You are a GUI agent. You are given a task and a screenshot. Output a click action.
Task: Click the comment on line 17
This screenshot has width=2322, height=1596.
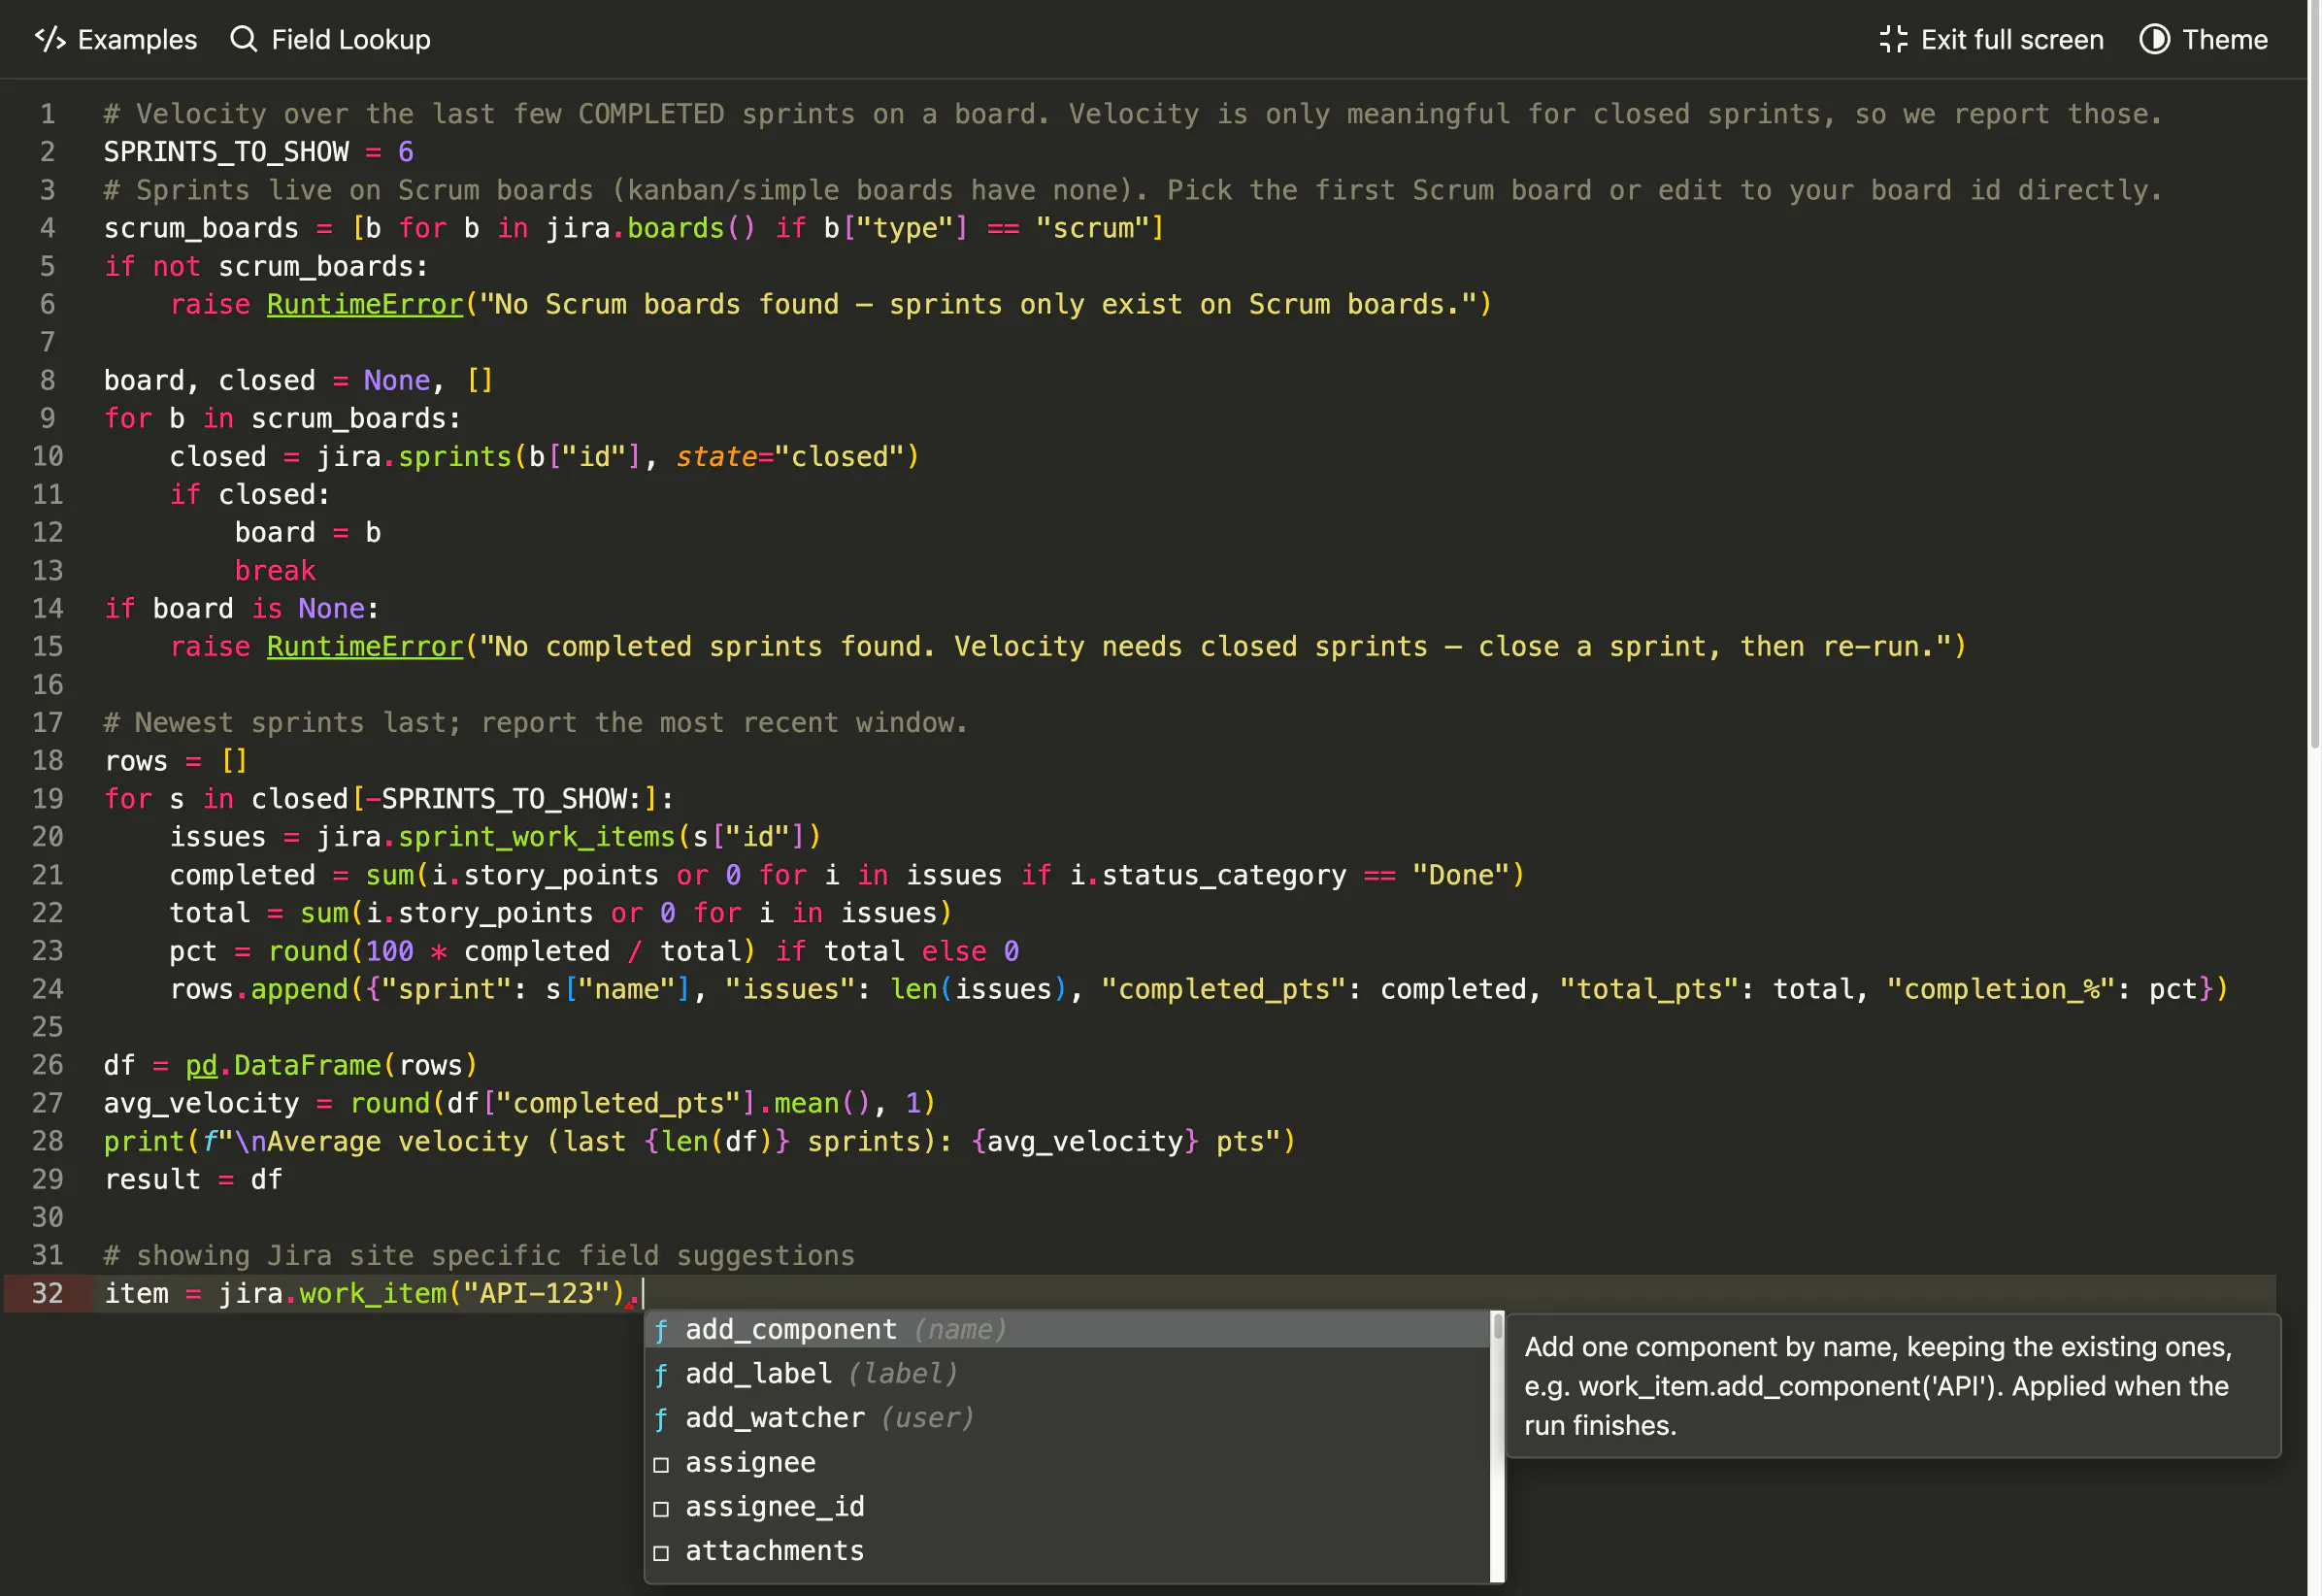pos(537,723)
